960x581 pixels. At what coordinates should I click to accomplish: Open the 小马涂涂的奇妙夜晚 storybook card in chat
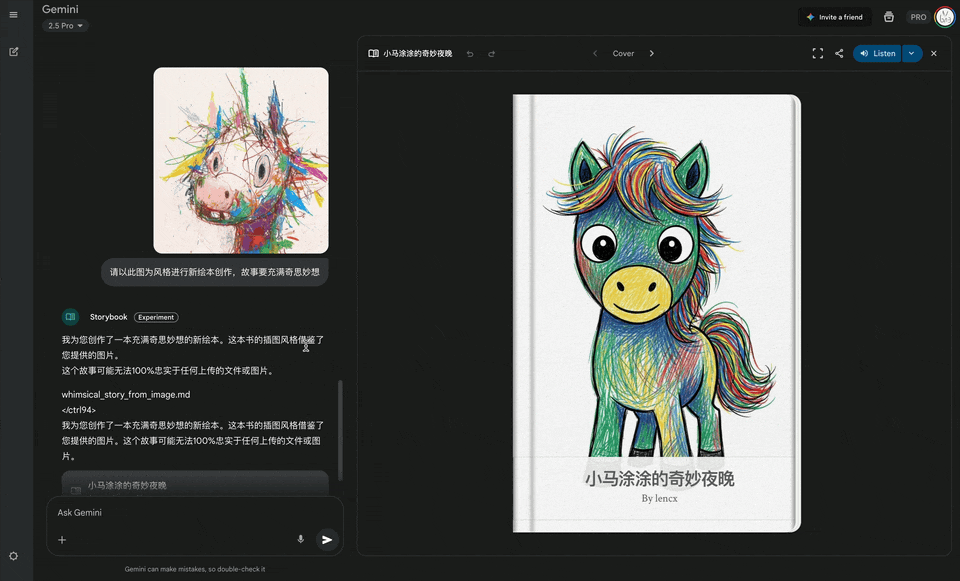(x=195, y=484)
